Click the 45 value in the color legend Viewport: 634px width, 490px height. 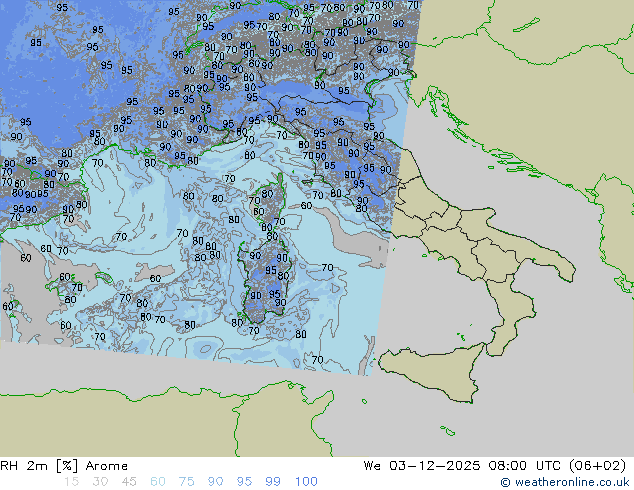pos(129,482)
